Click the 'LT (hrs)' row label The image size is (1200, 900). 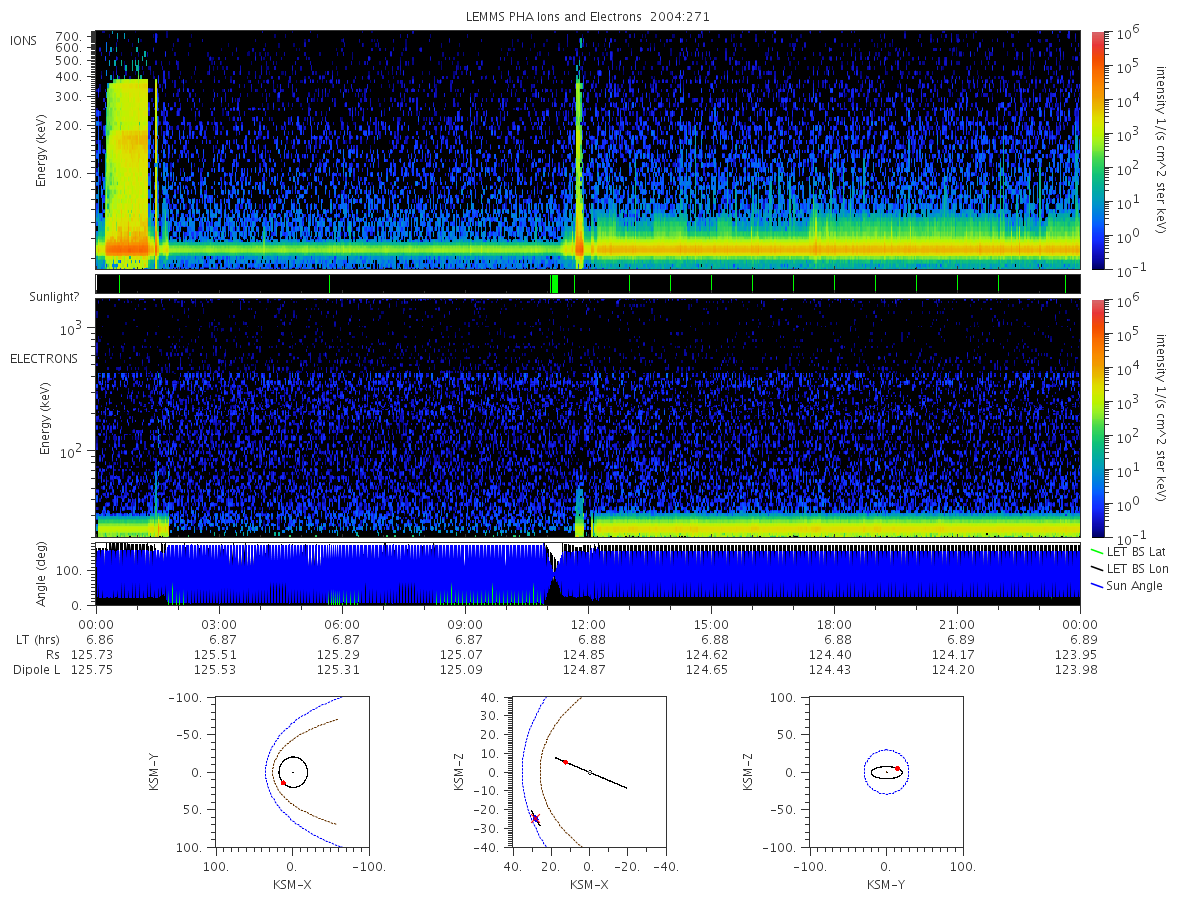tap(38, 639)
